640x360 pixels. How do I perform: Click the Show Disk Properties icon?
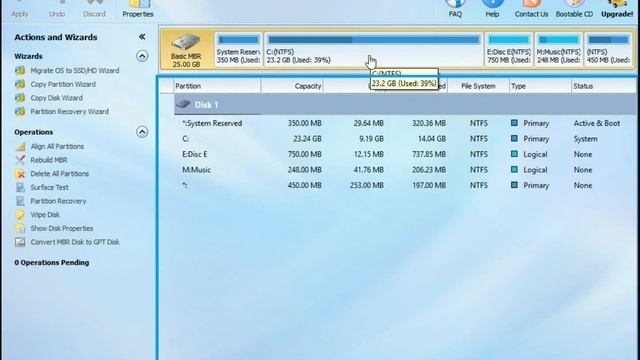tap(20, 229)
